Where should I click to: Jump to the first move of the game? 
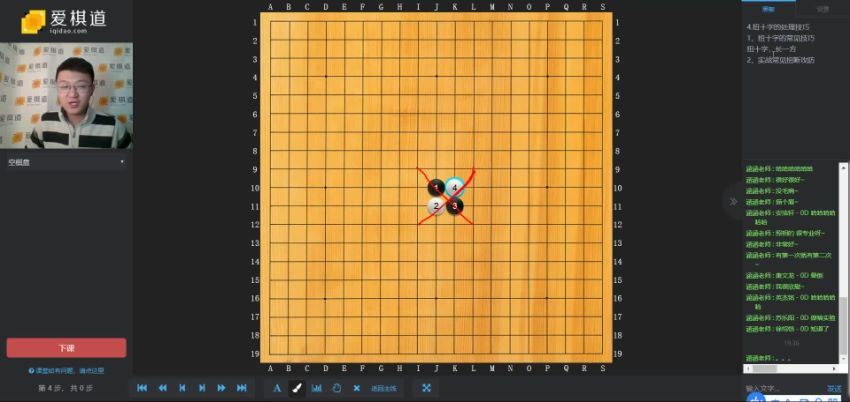click(142, 388)
